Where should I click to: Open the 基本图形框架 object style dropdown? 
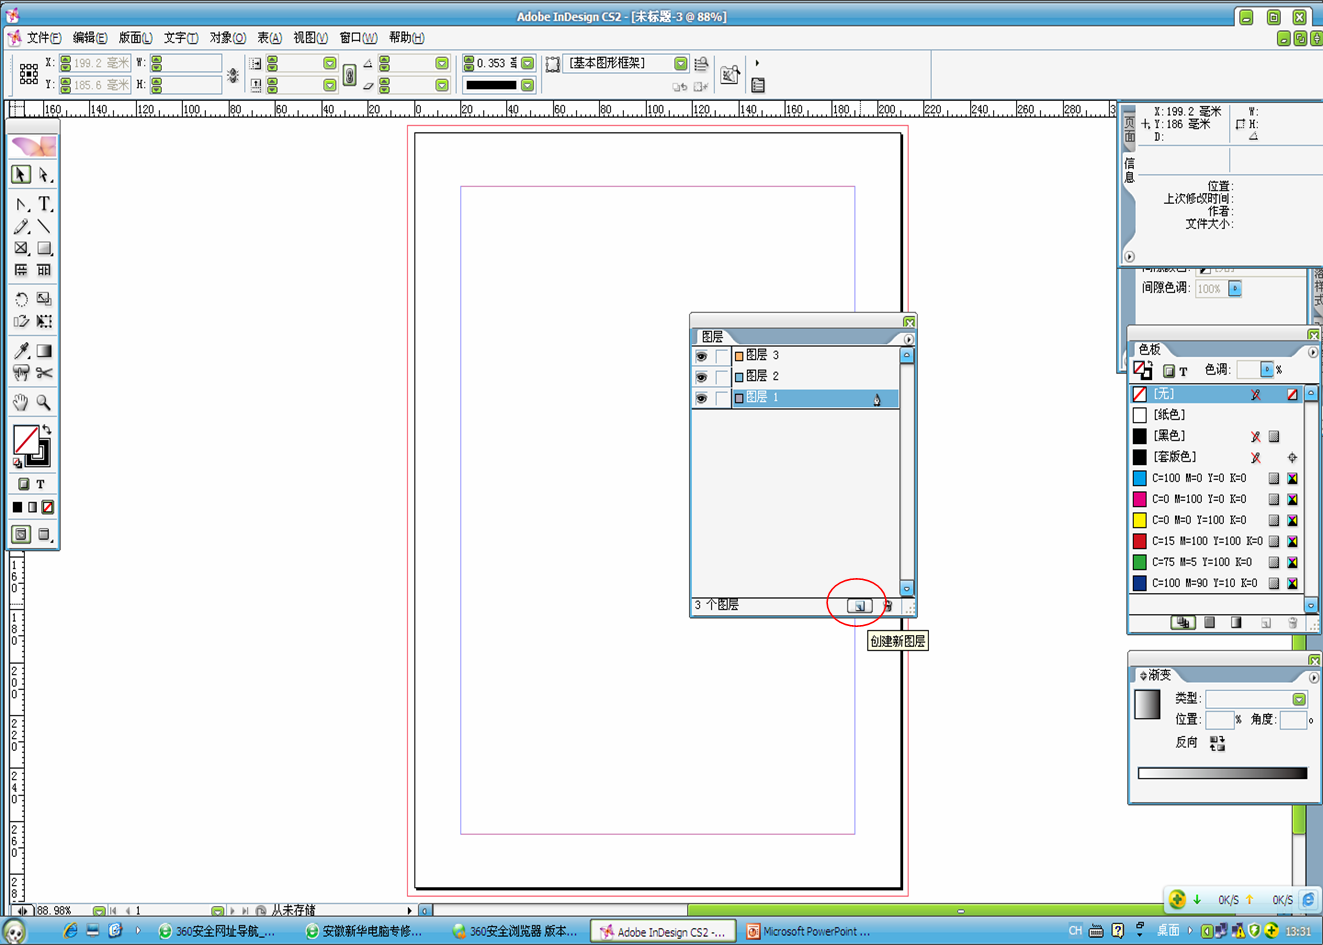pyautogui.click(x=680, y=63)
